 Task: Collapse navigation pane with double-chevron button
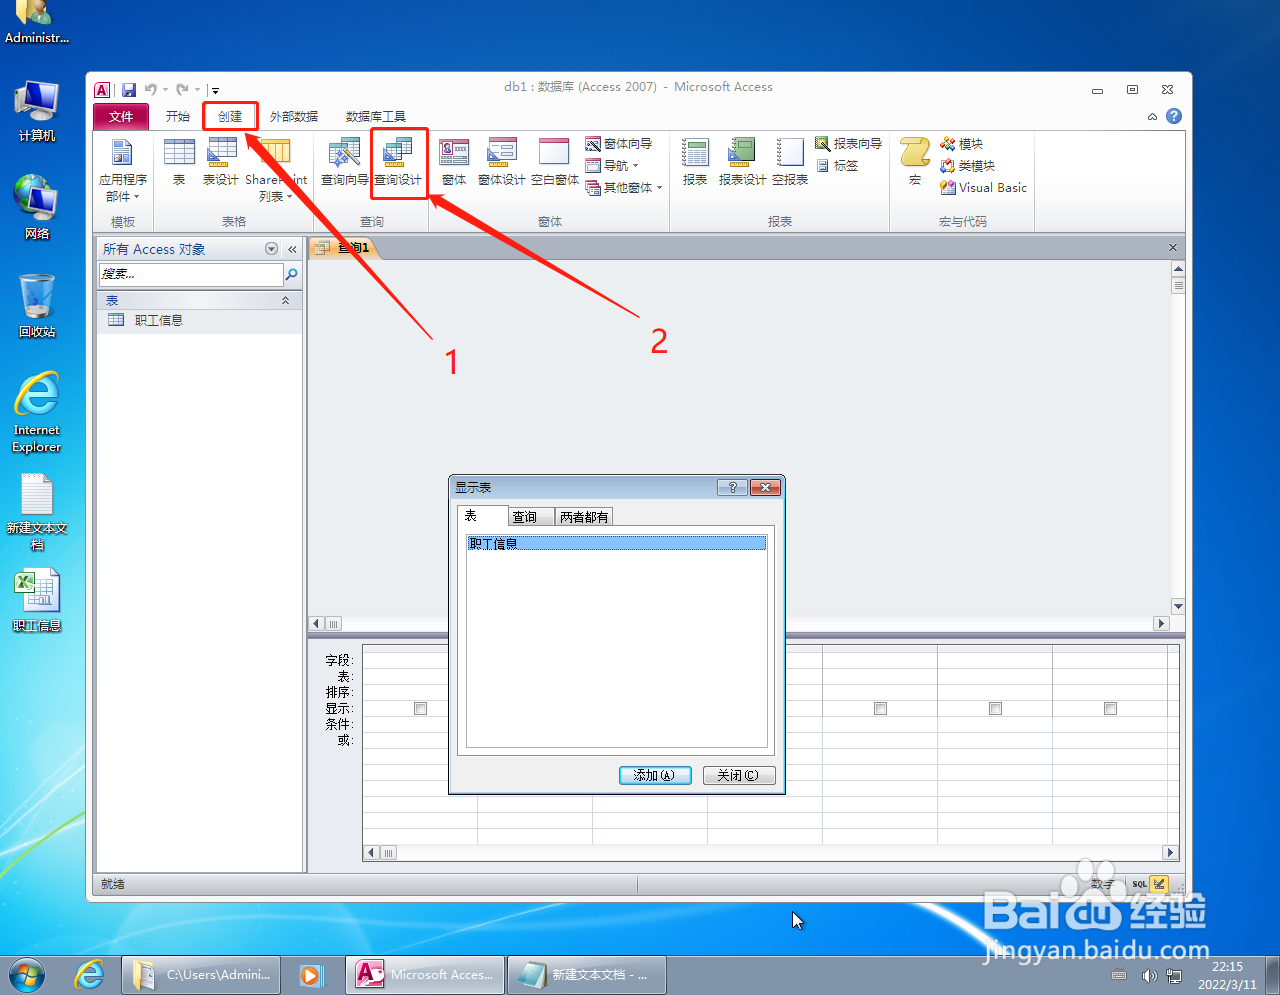point(292,249)
